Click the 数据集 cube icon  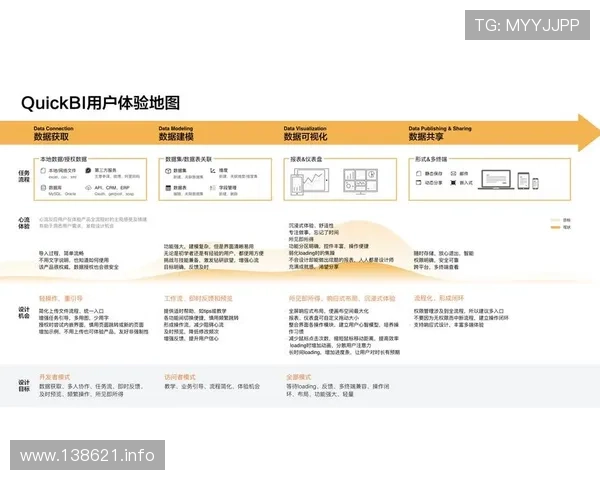pyautogui.click(x=168, y=171)
